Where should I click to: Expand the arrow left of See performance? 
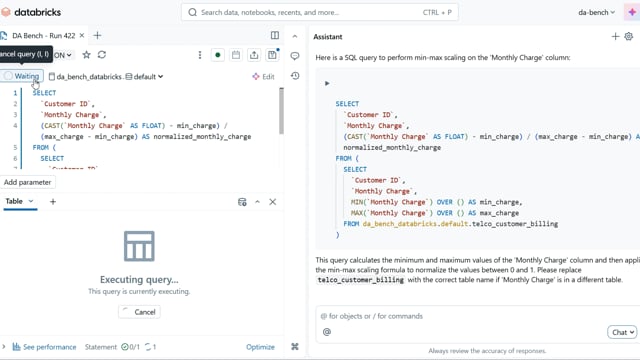[x=4, y=347]
